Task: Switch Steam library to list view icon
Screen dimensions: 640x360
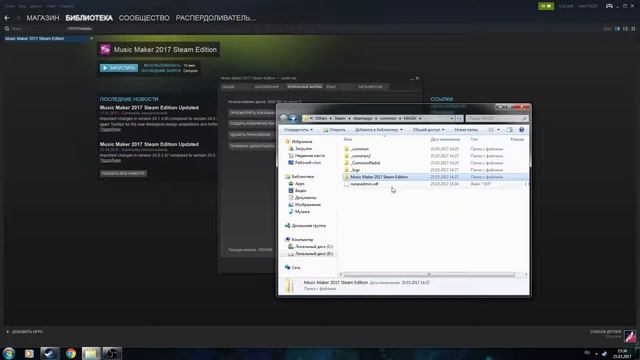Action: [x=625, y=29]
